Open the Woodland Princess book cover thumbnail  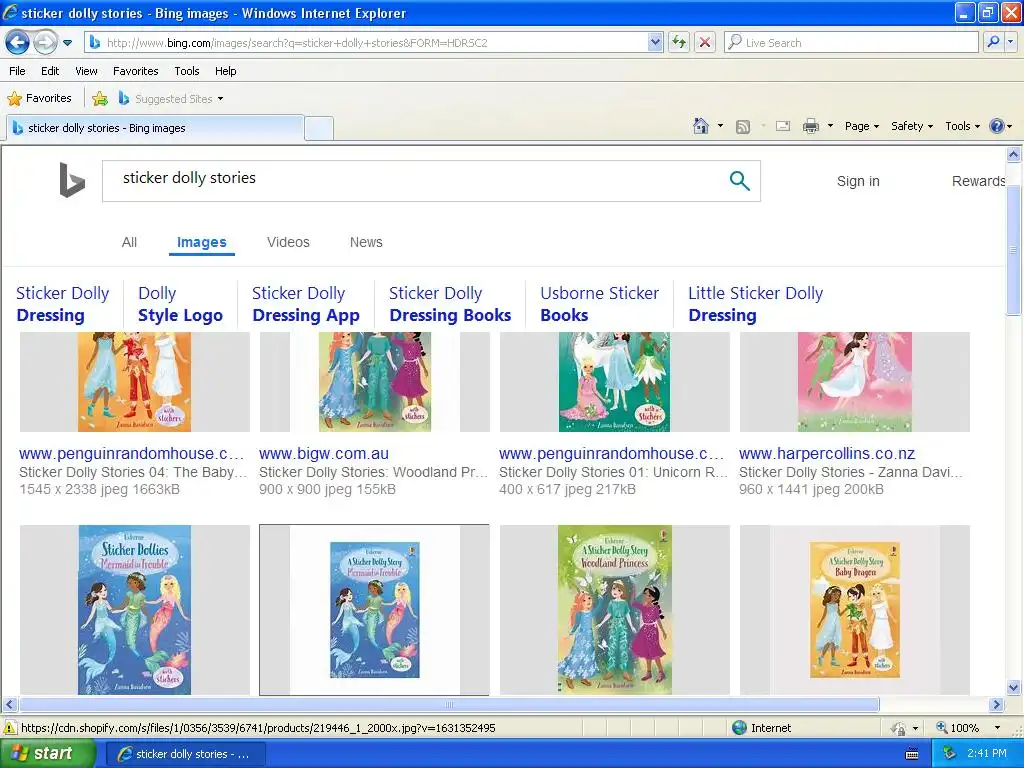tap(615, 609)
